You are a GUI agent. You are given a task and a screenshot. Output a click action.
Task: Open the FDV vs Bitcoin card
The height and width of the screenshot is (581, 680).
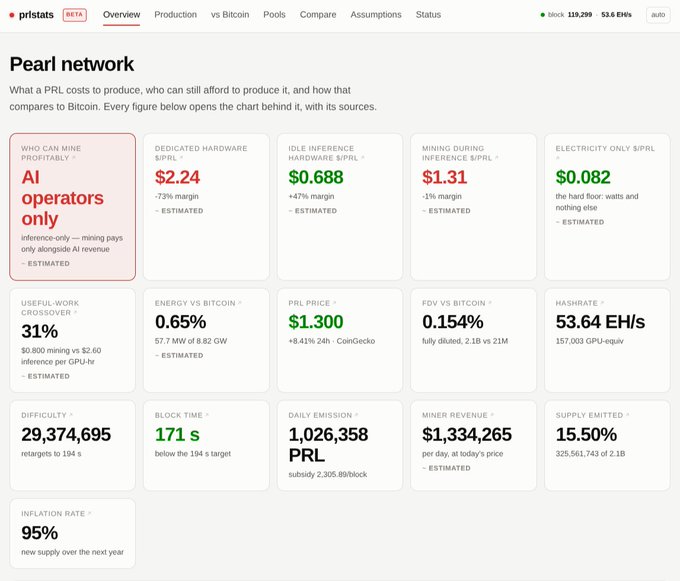(x=474, y=340)
